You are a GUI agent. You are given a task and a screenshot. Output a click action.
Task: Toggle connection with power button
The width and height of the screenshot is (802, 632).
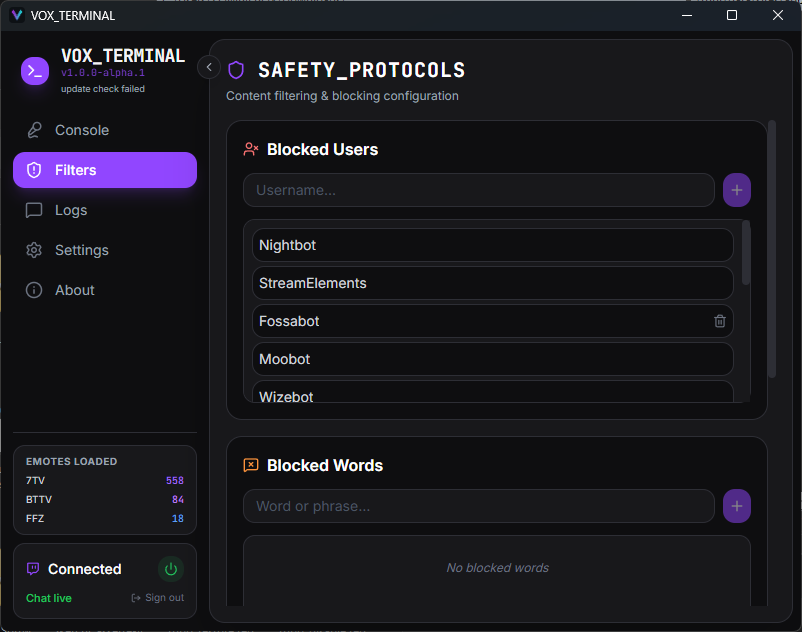click(171, 569)
